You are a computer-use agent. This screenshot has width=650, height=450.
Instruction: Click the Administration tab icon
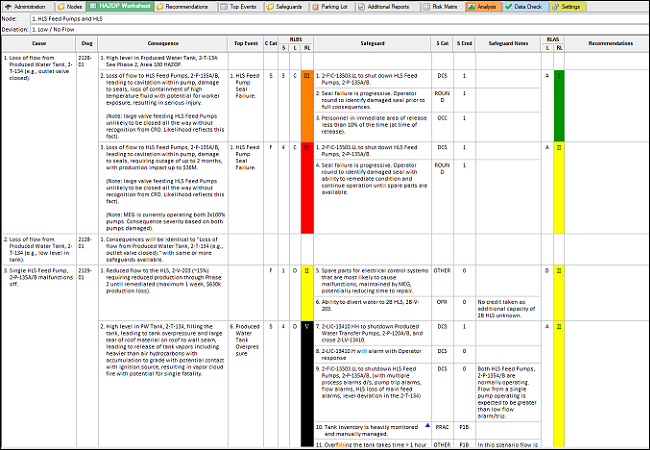(x=7, y=6)
